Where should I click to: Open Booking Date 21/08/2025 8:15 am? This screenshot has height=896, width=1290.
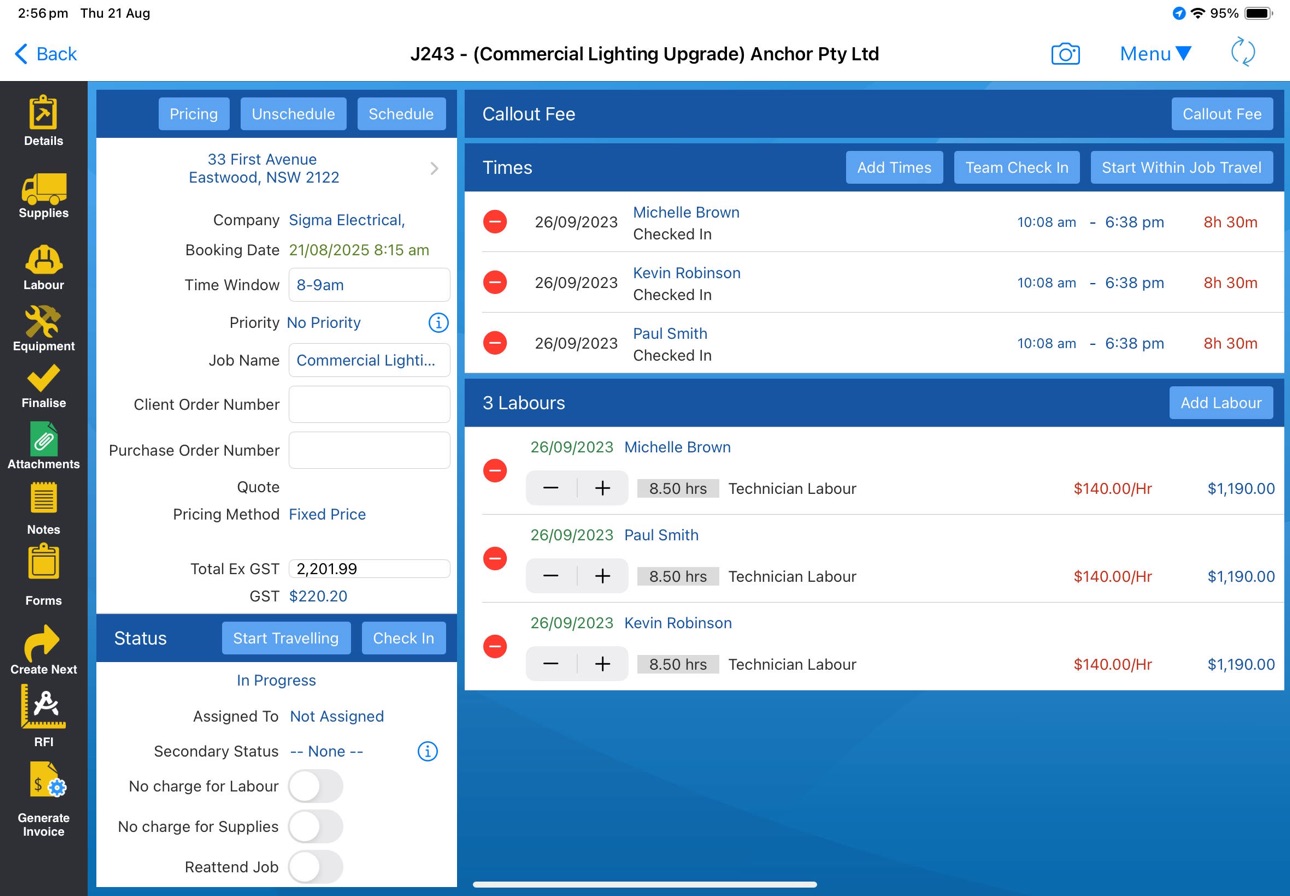359,250
